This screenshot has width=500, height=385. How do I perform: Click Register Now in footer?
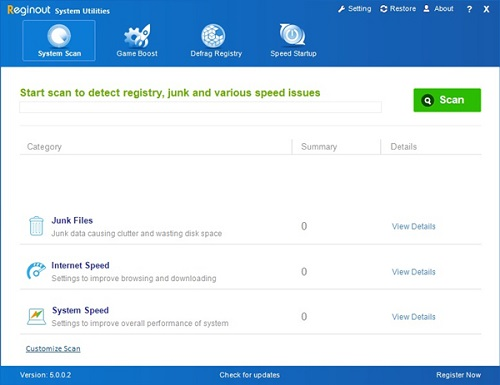(458, 375)
